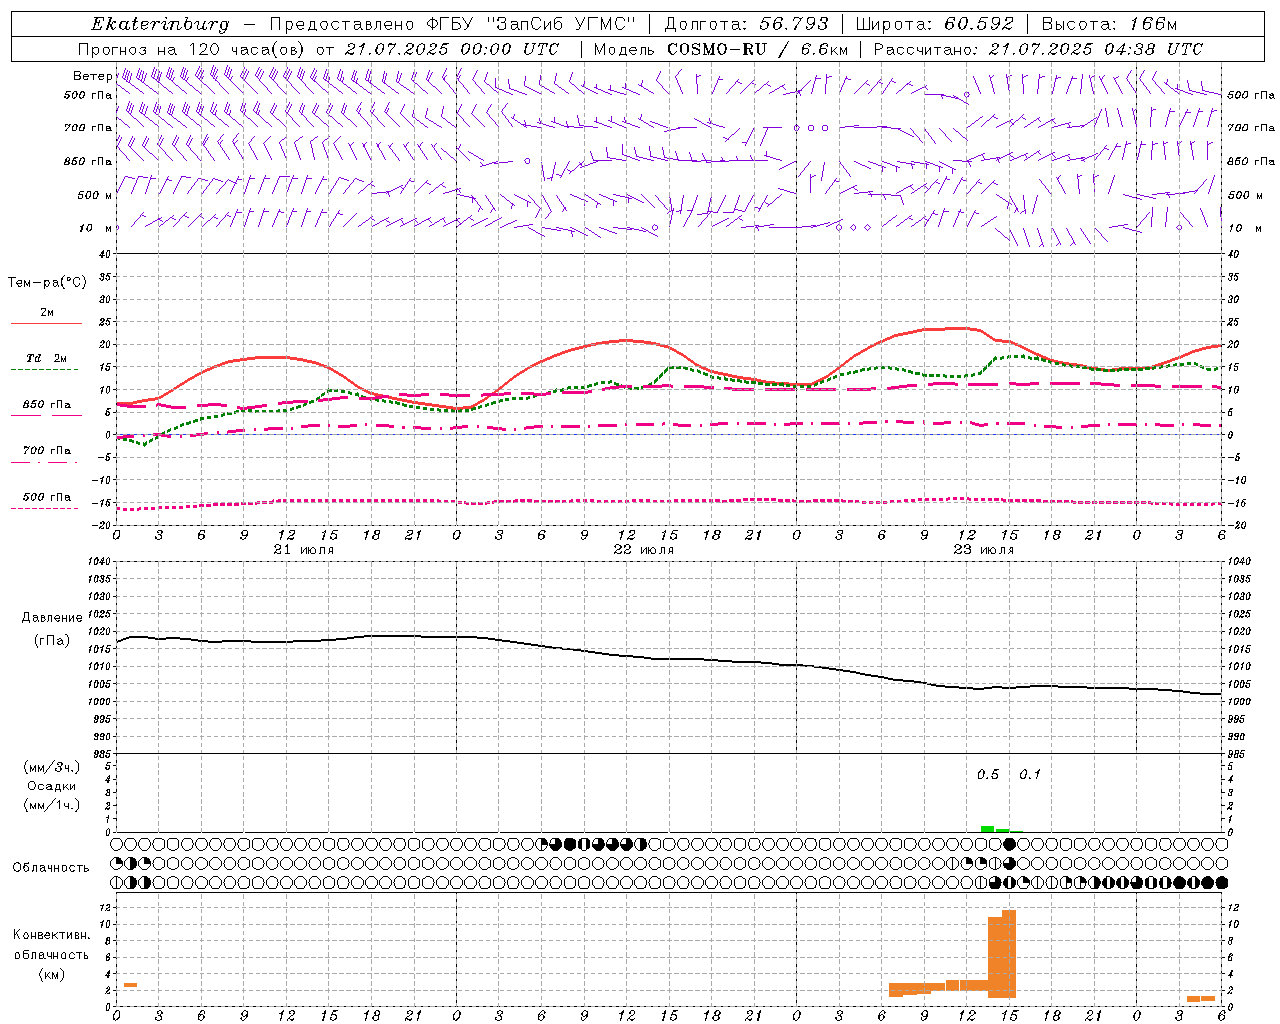The width and height of the screenshot is (1280, 1024).
Task: Click the 'Конвективн.' convective cloud label
Action: 52,935
